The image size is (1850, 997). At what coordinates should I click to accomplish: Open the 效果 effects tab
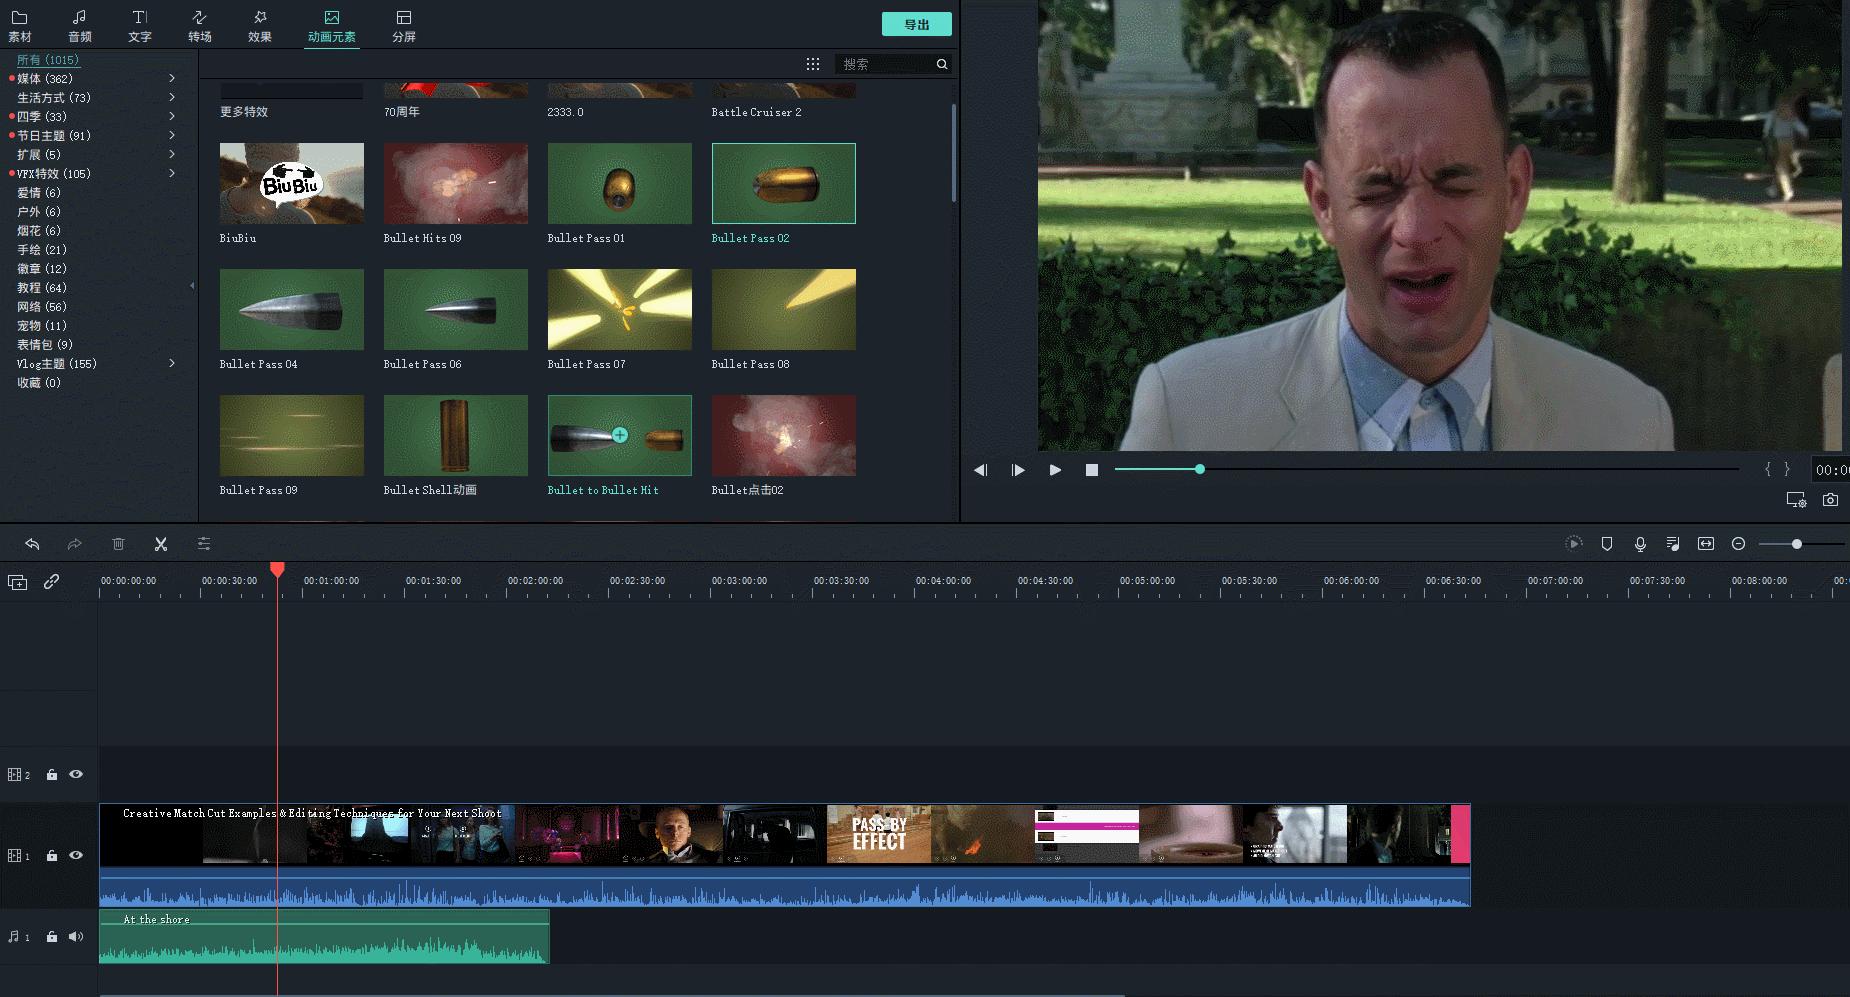pos(260,26)
